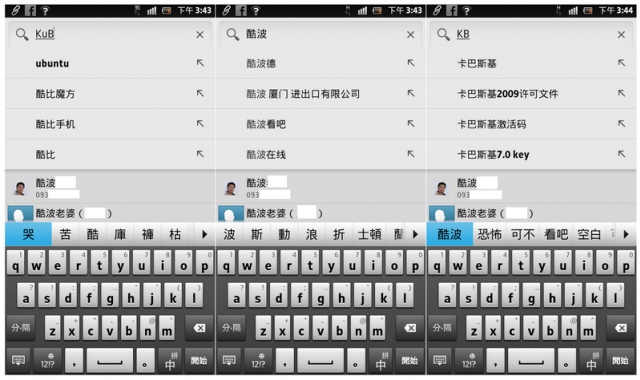
Task: Hide keyboard icon on 酷波 screen
Action: (x=229, y=360)
